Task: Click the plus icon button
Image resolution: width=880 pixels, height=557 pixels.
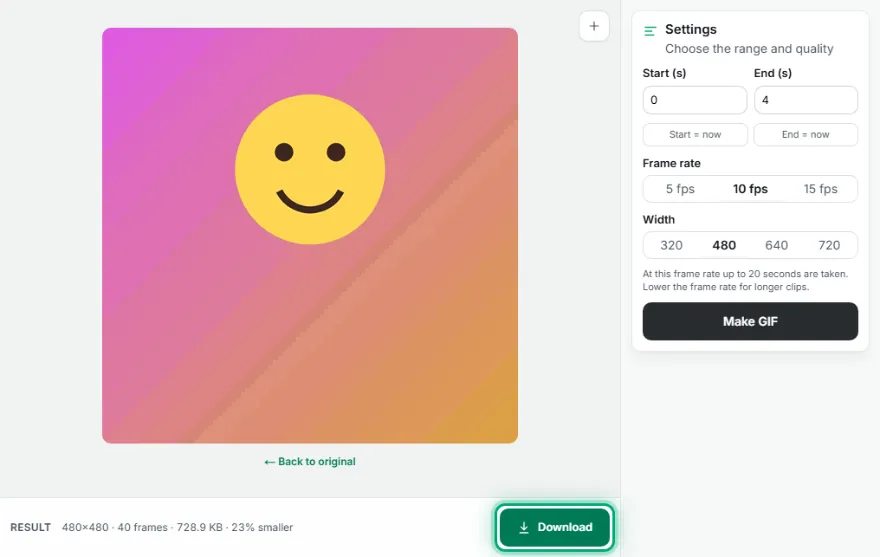Action: tap(594, 26)
